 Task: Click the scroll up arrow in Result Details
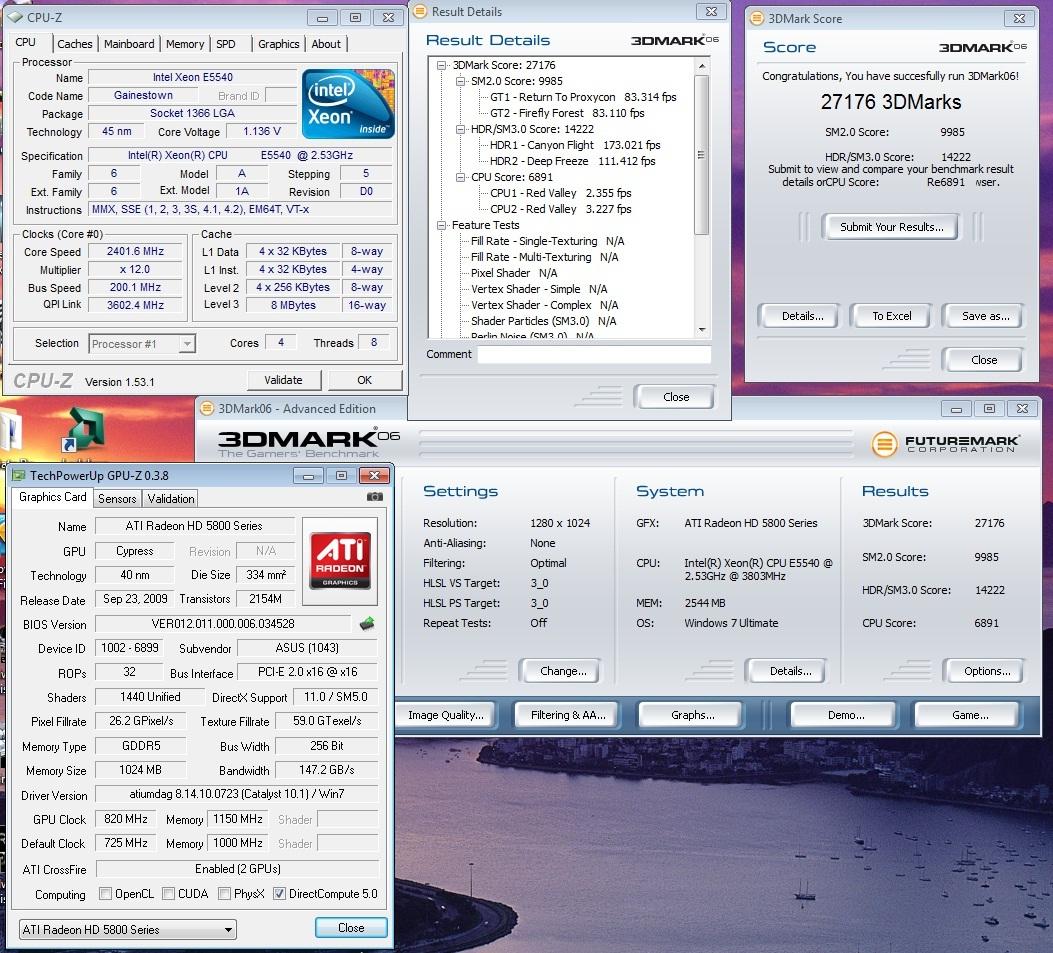point(702,66)
